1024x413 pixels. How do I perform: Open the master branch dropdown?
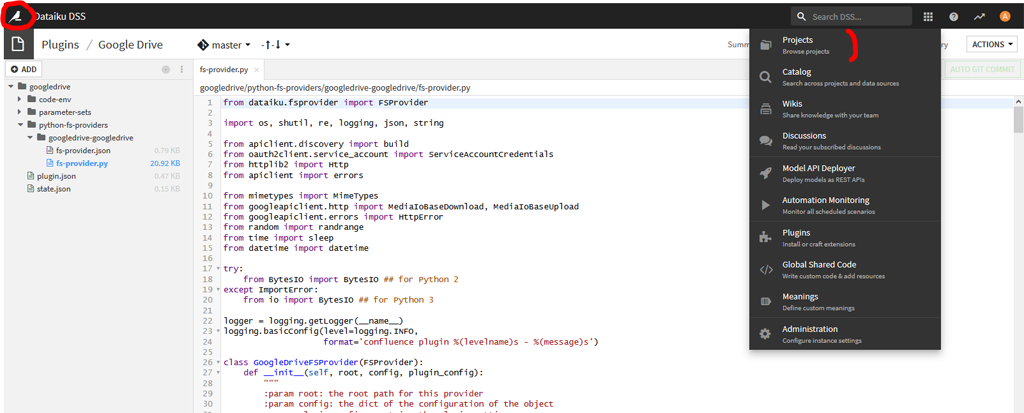(224, 45)
